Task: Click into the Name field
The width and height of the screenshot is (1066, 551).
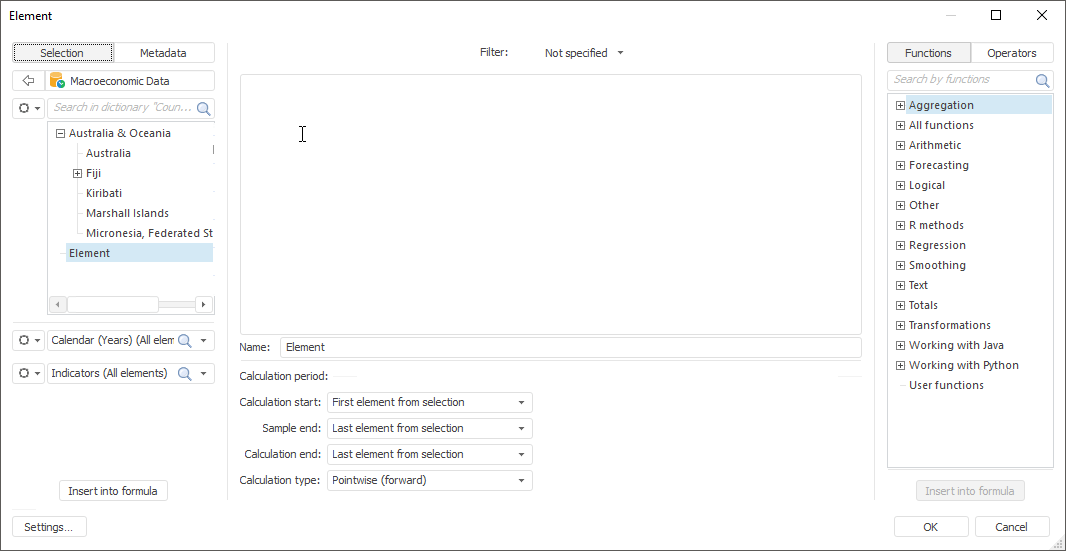Action: 571,347
